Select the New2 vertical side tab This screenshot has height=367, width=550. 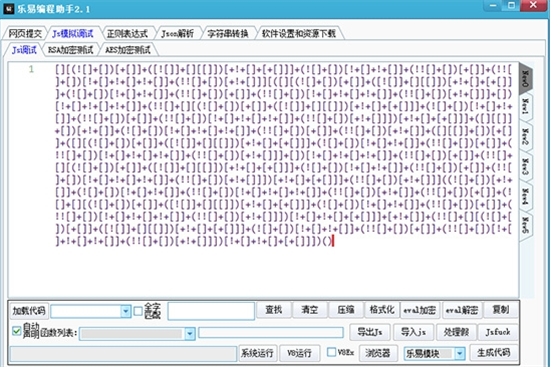pos(525,137)
